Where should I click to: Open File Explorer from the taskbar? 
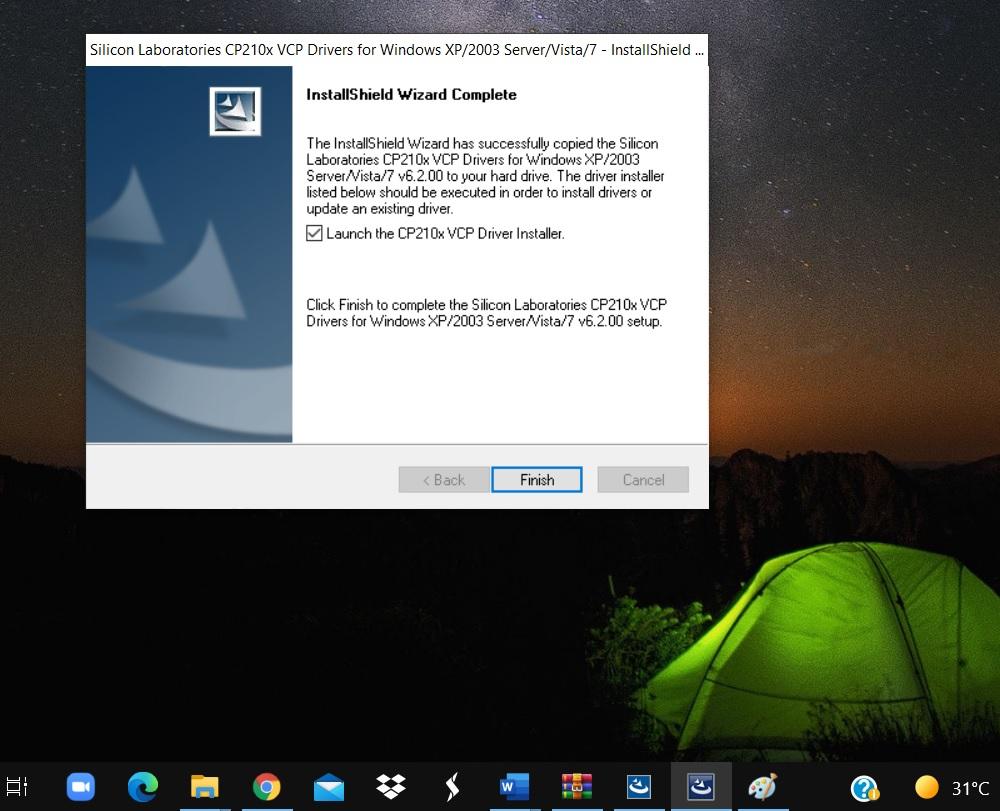pos(205,787)
